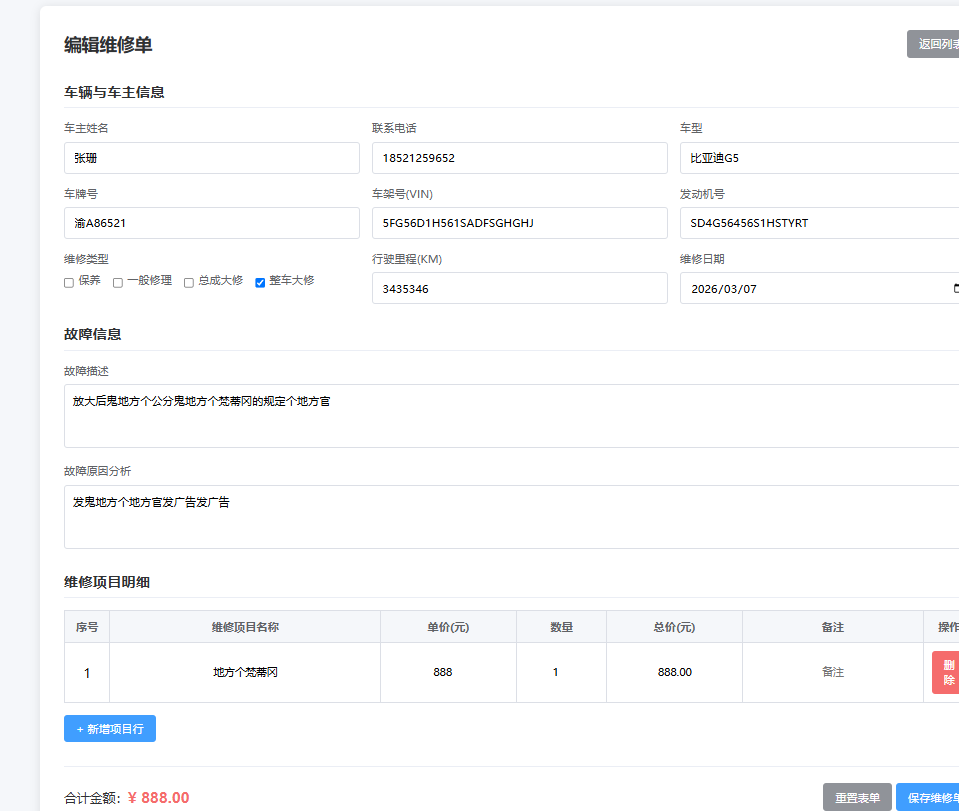Viewport: 959px width, 811px height.
Task: Click the 车型 field showing 比亚迪G5
Action: click(820, 158)
